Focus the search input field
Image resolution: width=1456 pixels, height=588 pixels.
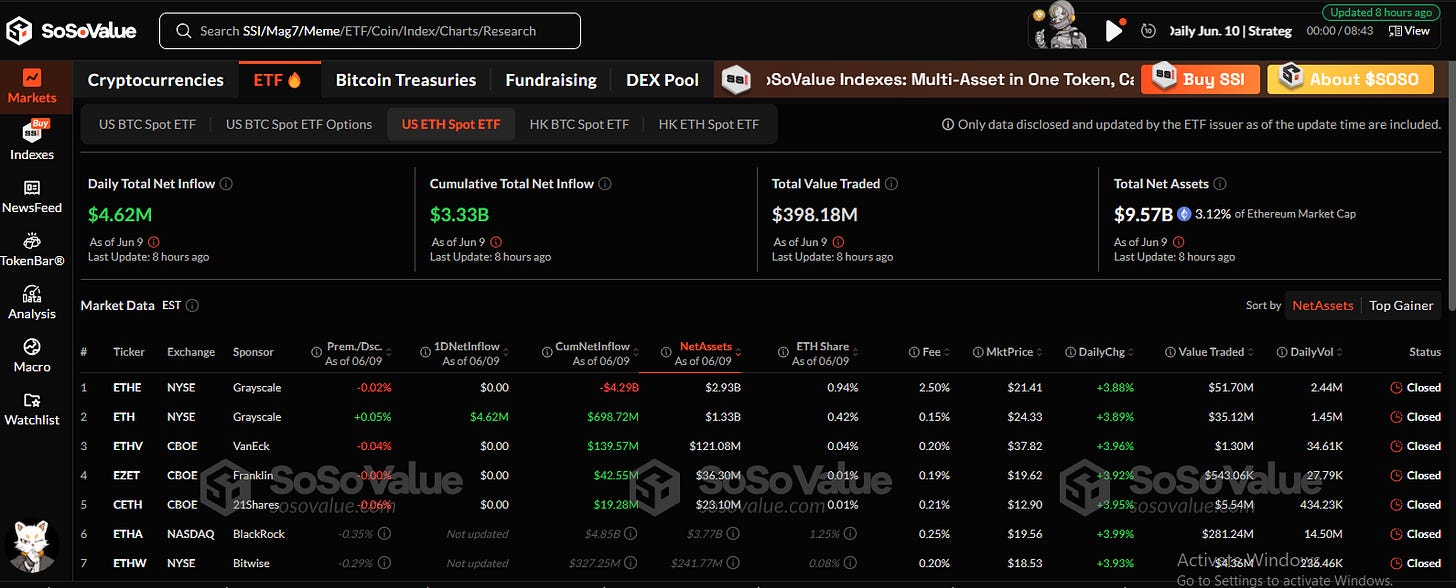370,31
